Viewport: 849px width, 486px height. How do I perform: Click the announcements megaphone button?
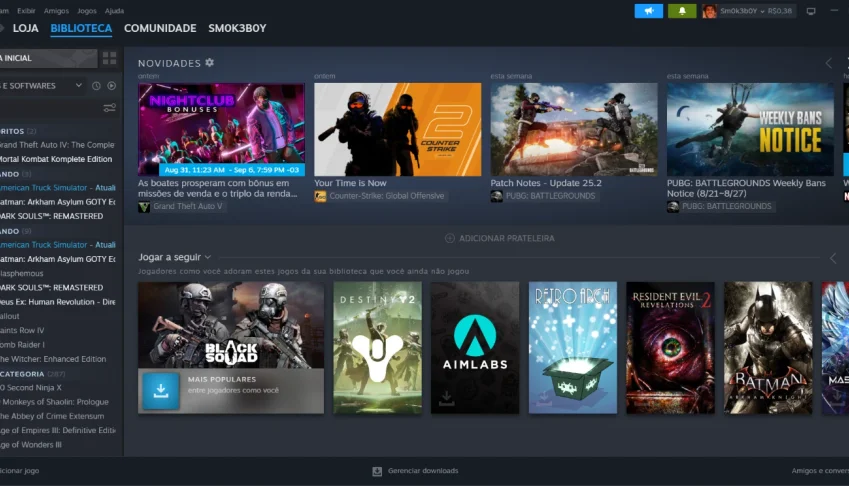tap(649, 11)
